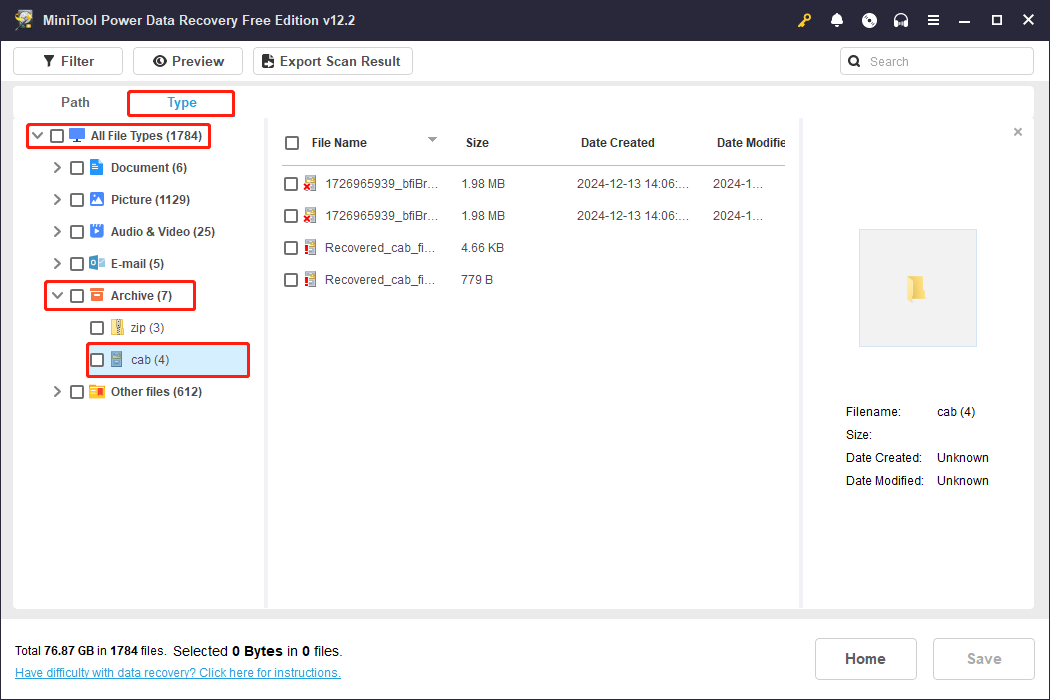Sort by the Size column header
Screen dimensions: 1050x700
coord(477,143)
